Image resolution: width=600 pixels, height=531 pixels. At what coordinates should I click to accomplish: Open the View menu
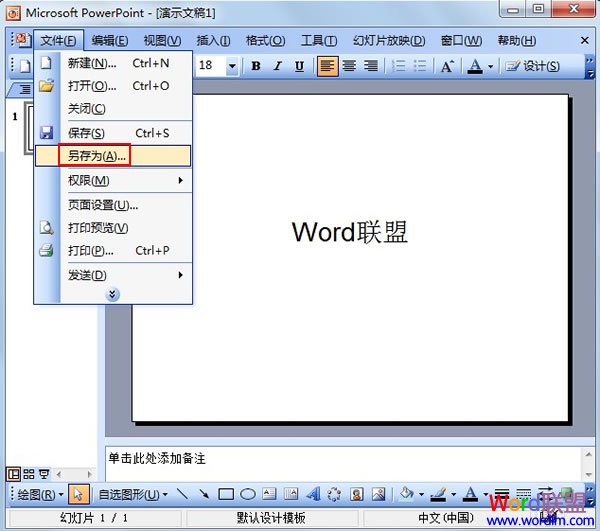pyautogui.click(x=162, y=40)
